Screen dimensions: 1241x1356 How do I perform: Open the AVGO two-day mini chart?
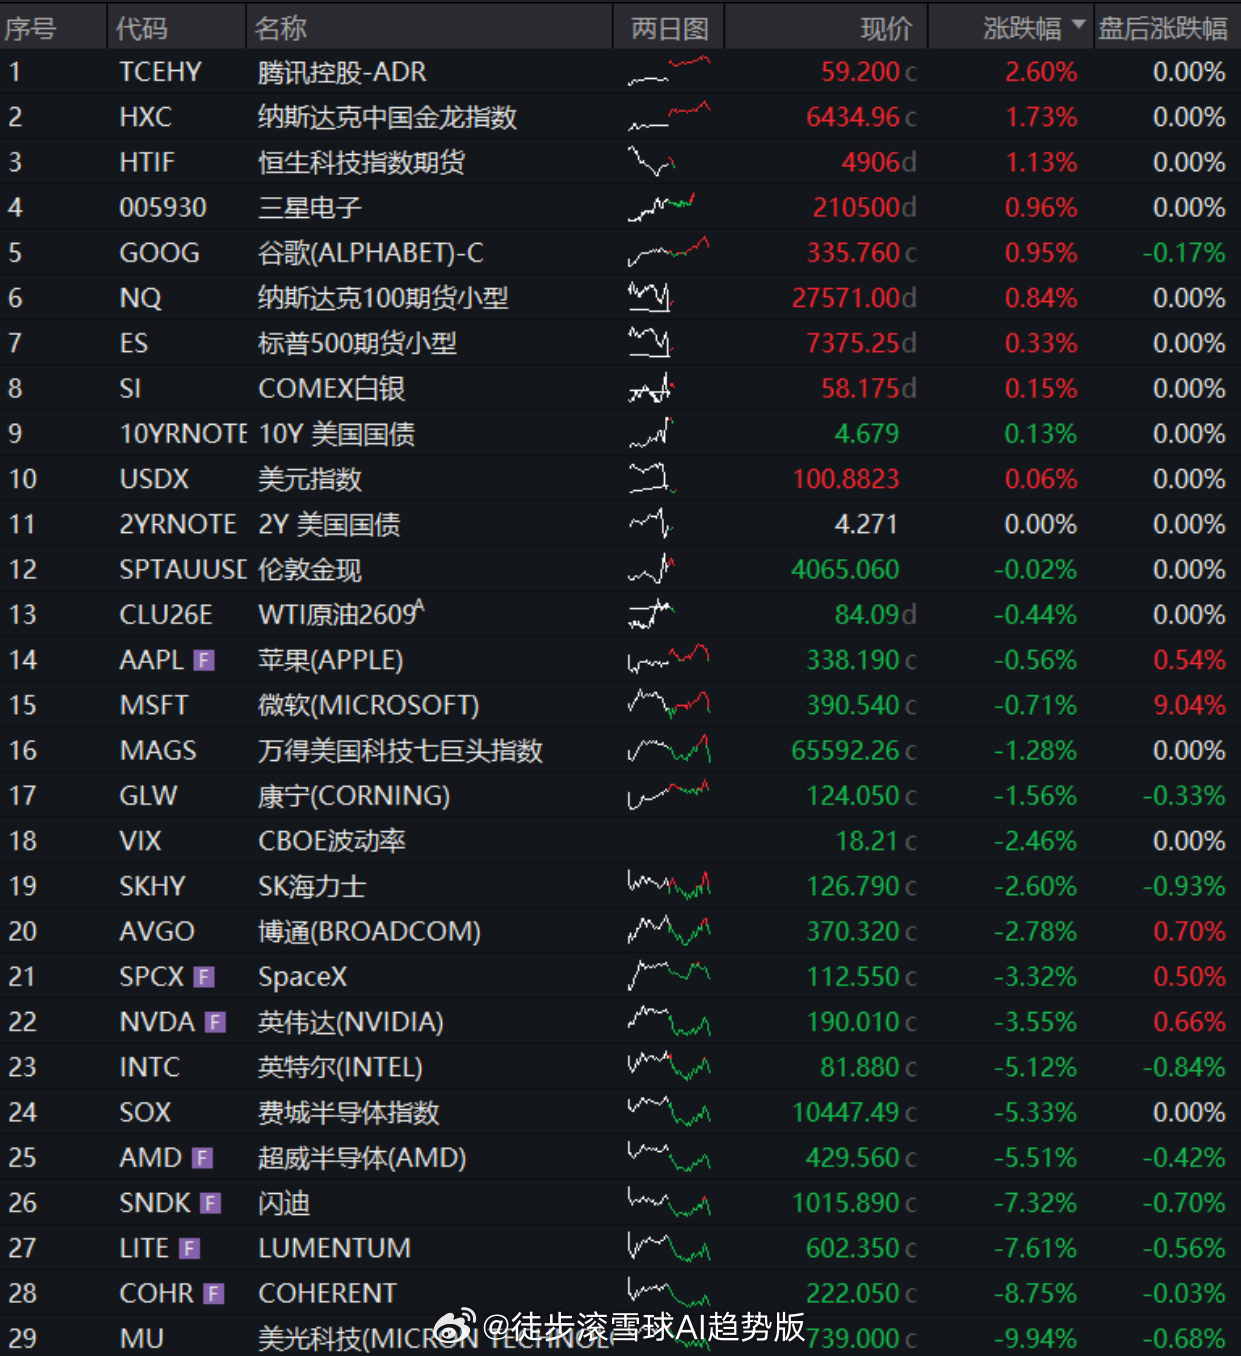[x=669, y=931]
